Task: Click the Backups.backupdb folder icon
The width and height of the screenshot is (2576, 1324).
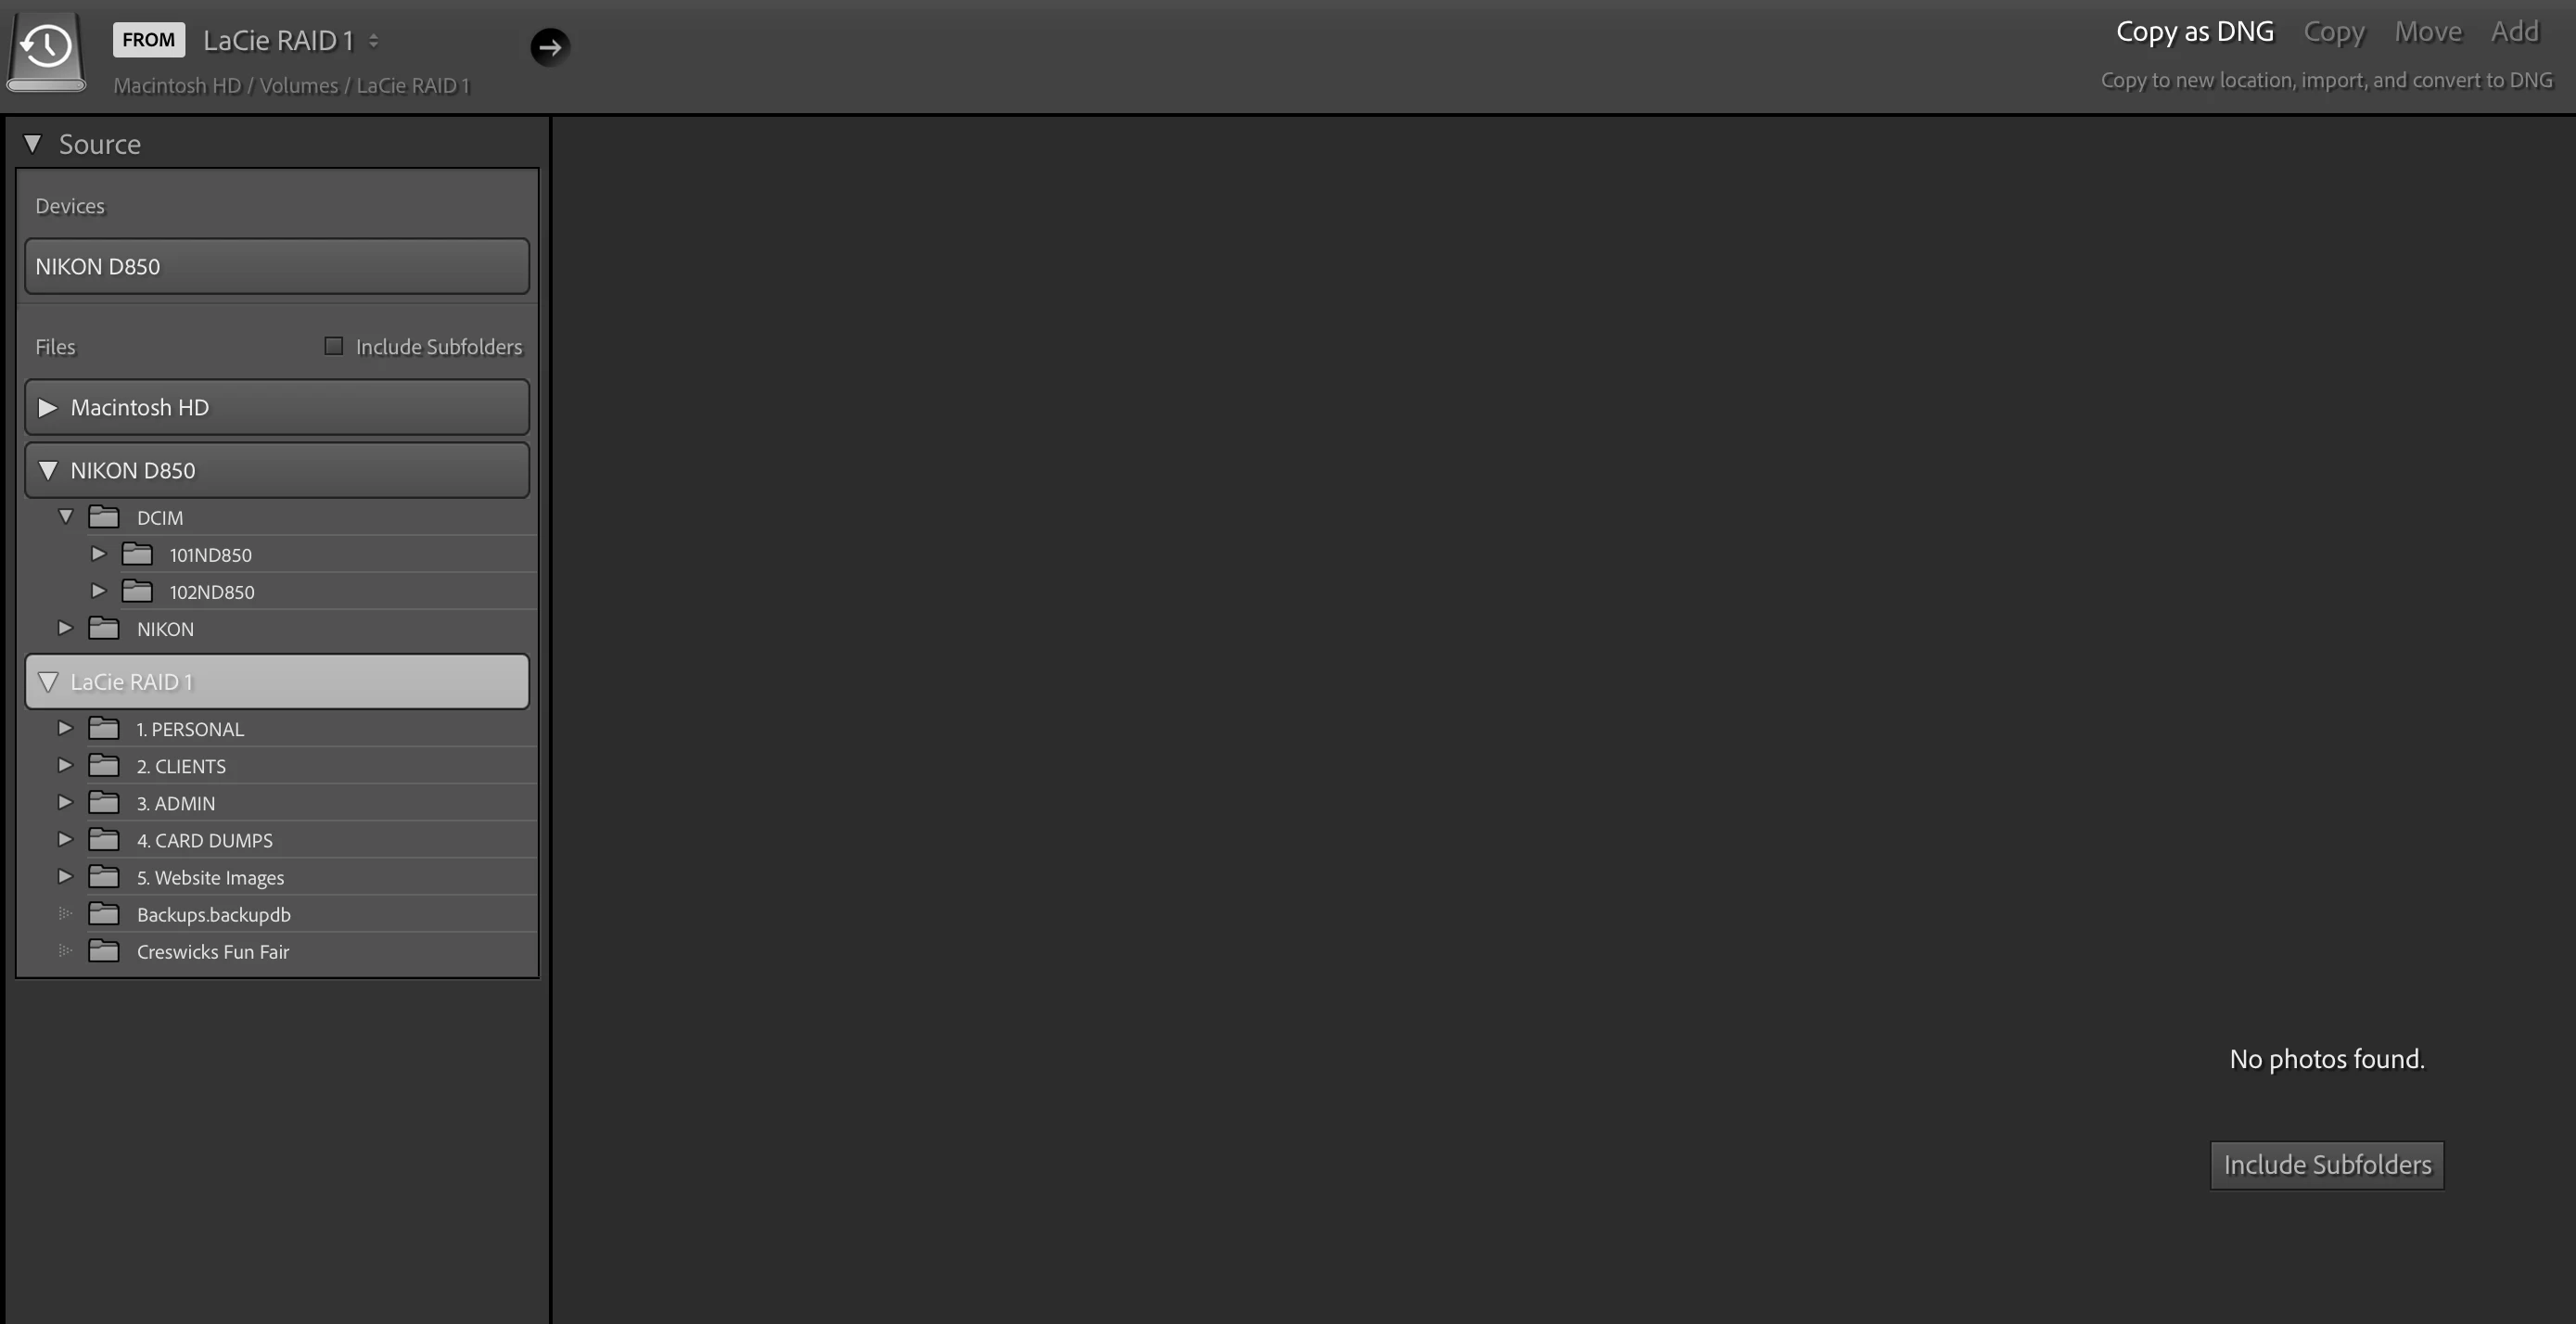Action: point(104,913)
